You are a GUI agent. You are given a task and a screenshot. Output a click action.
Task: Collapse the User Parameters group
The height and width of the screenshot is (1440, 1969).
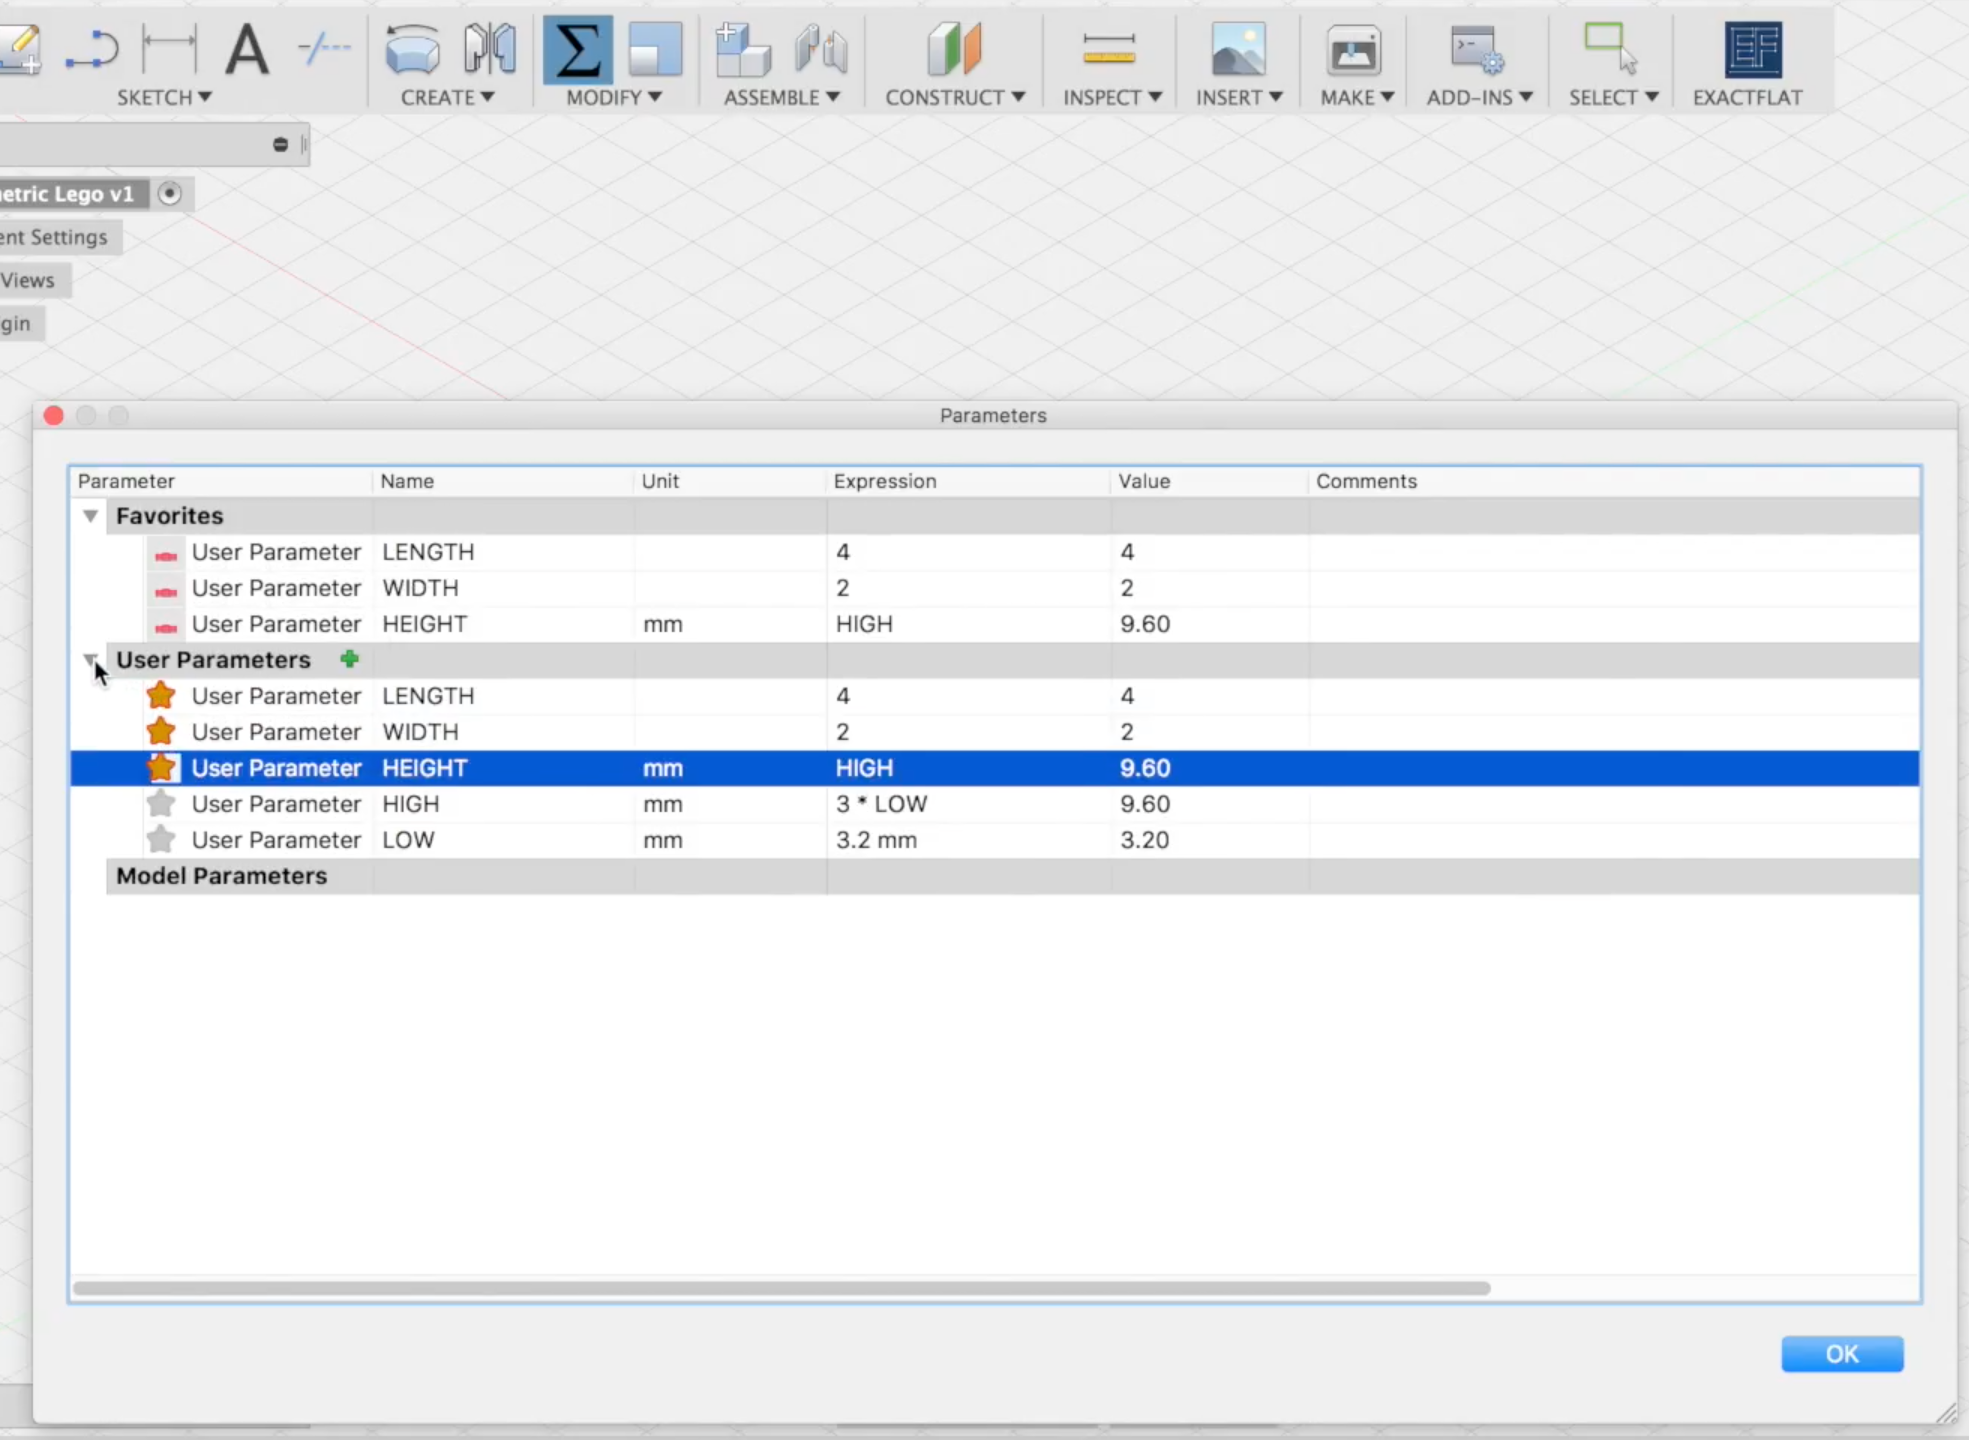[90, 659]
